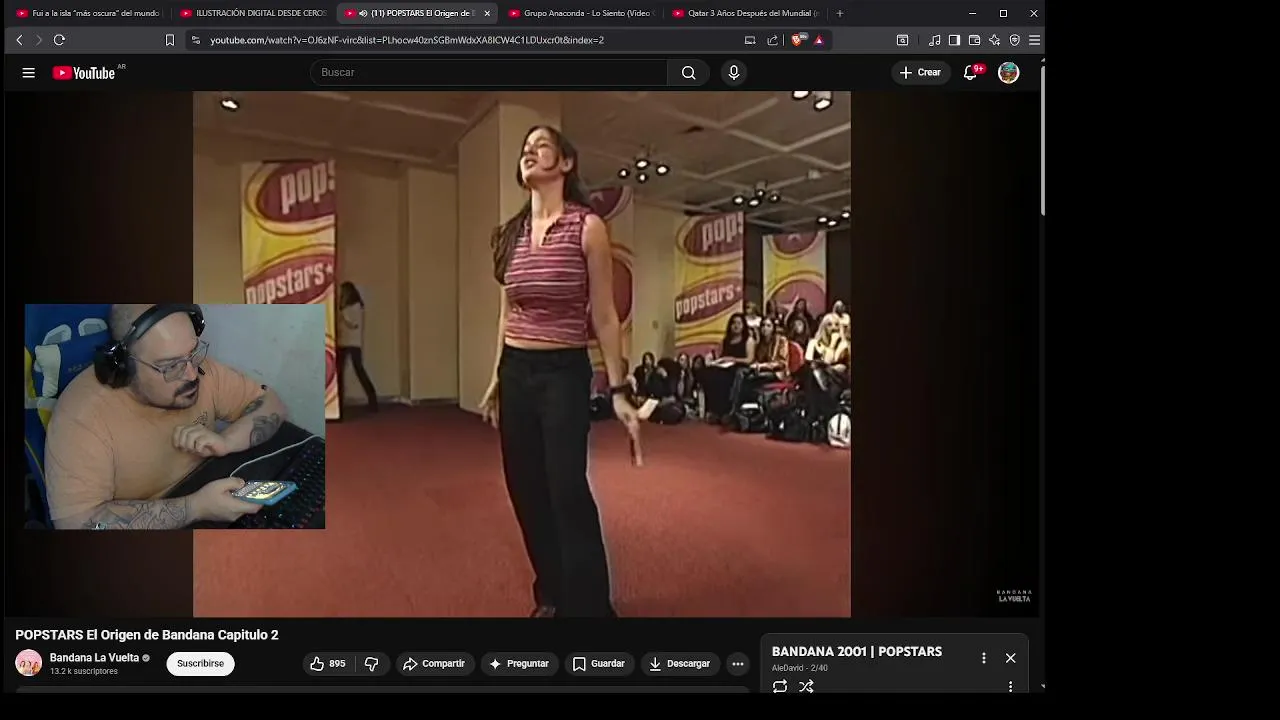This screenshot has width=1280, height=720.
Task: Toggle the browser sidebar panel icon
Action: [x=954, y=40]
